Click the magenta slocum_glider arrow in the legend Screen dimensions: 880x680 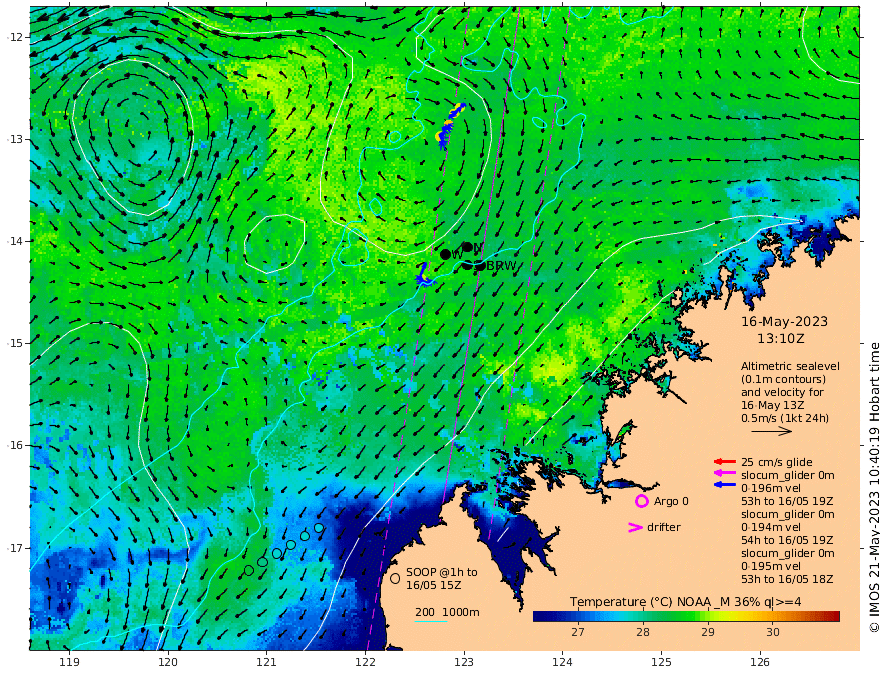coord(725,473)
